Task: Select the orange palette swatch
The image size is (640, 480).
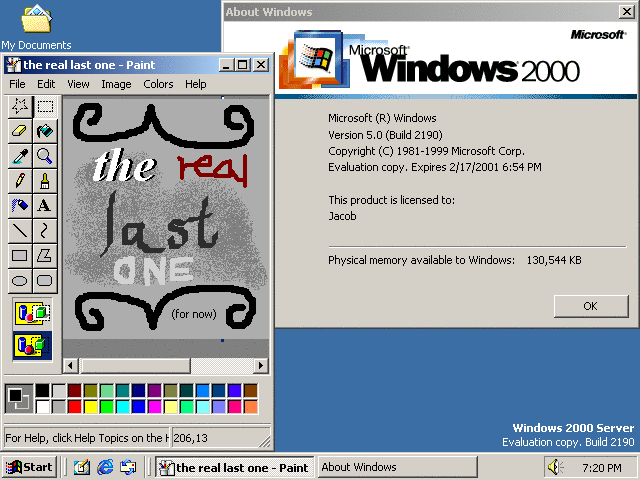Action: [x=251, y=407]
